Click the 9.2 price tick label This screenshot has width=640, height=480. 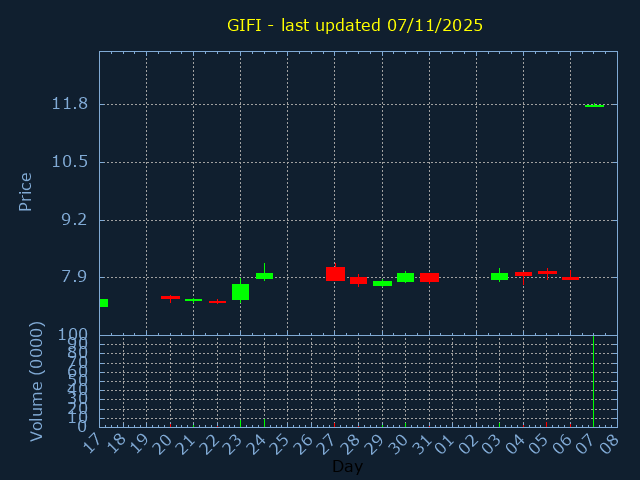(74, 220)
